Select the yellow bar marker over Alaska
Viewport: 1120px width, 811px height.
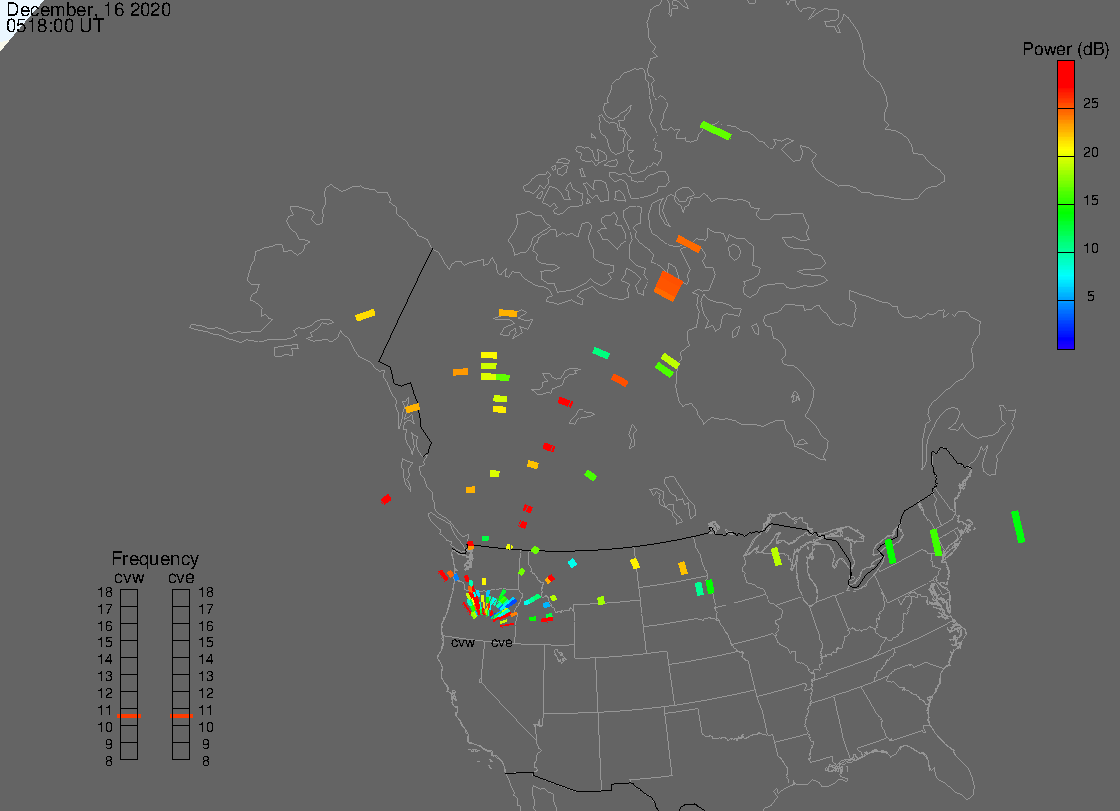365,315
